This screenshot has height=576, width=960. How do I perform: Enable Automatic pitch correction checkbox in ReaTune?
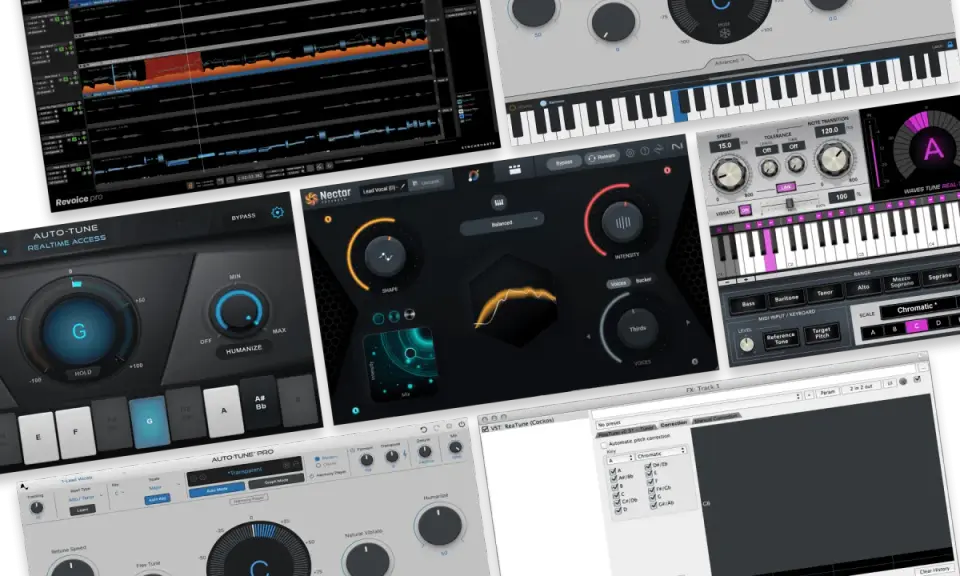(604, 445)
